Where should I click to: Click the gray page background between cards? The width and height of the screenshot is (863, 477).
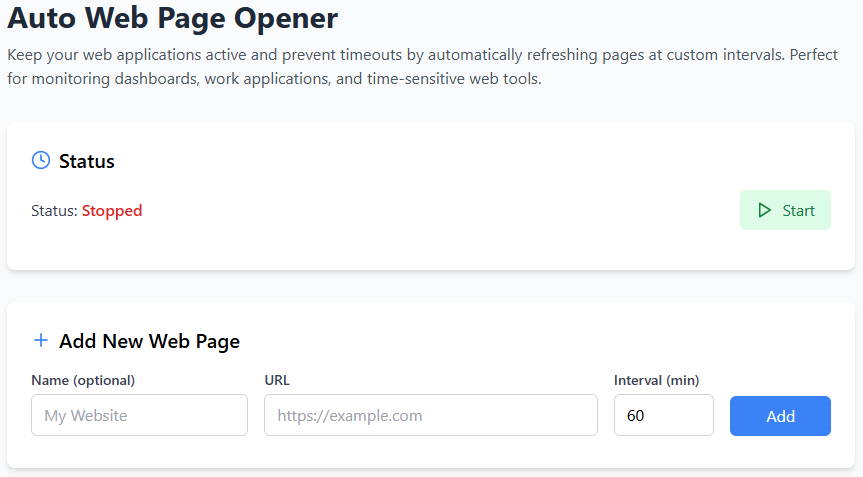(430, 286)
